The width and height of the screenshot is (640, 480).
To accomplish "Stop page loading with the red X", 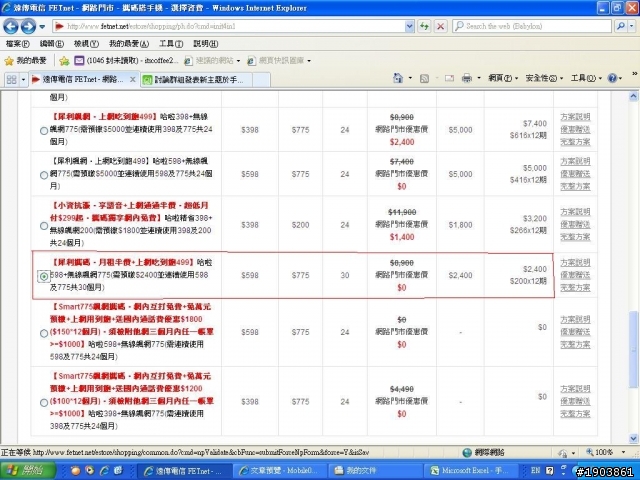I will coord(440,27).
